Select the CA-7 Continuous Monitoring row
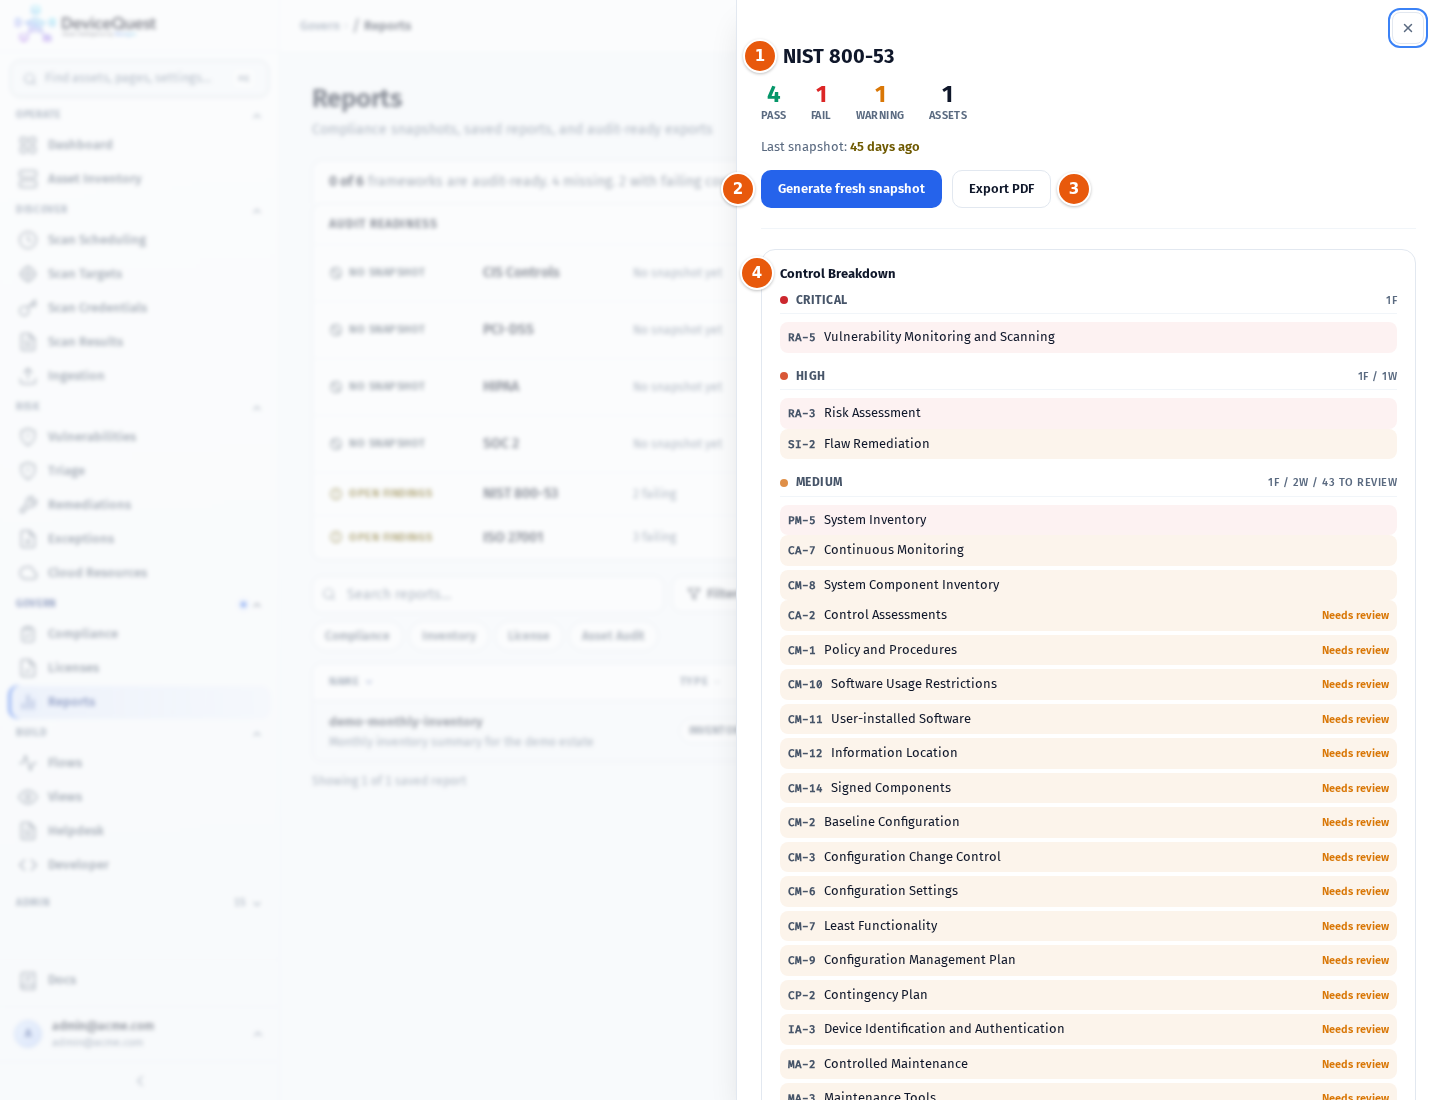Viewport: 1440px width, 1100px height. coord(1088,550)
